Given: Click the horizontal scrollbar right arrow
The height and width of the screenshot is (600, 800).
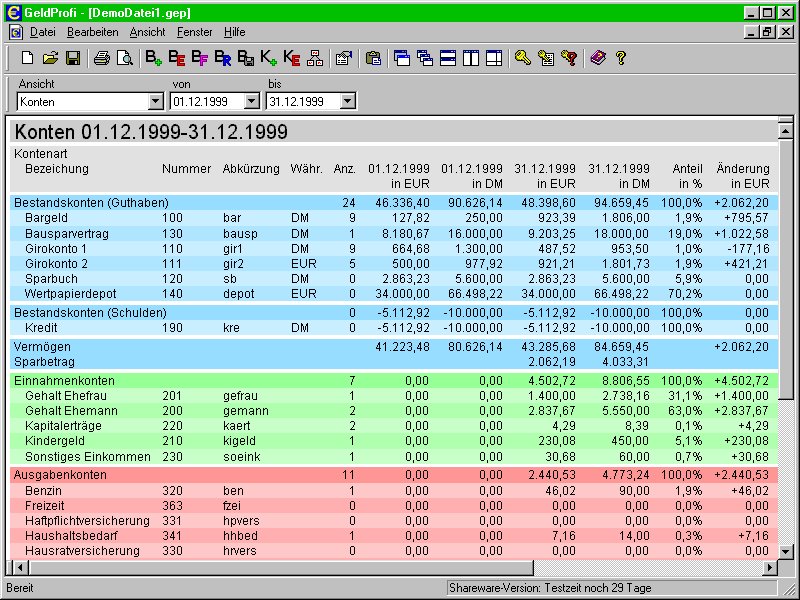Looking at the screenshot, I should click(x=770, y=567).
